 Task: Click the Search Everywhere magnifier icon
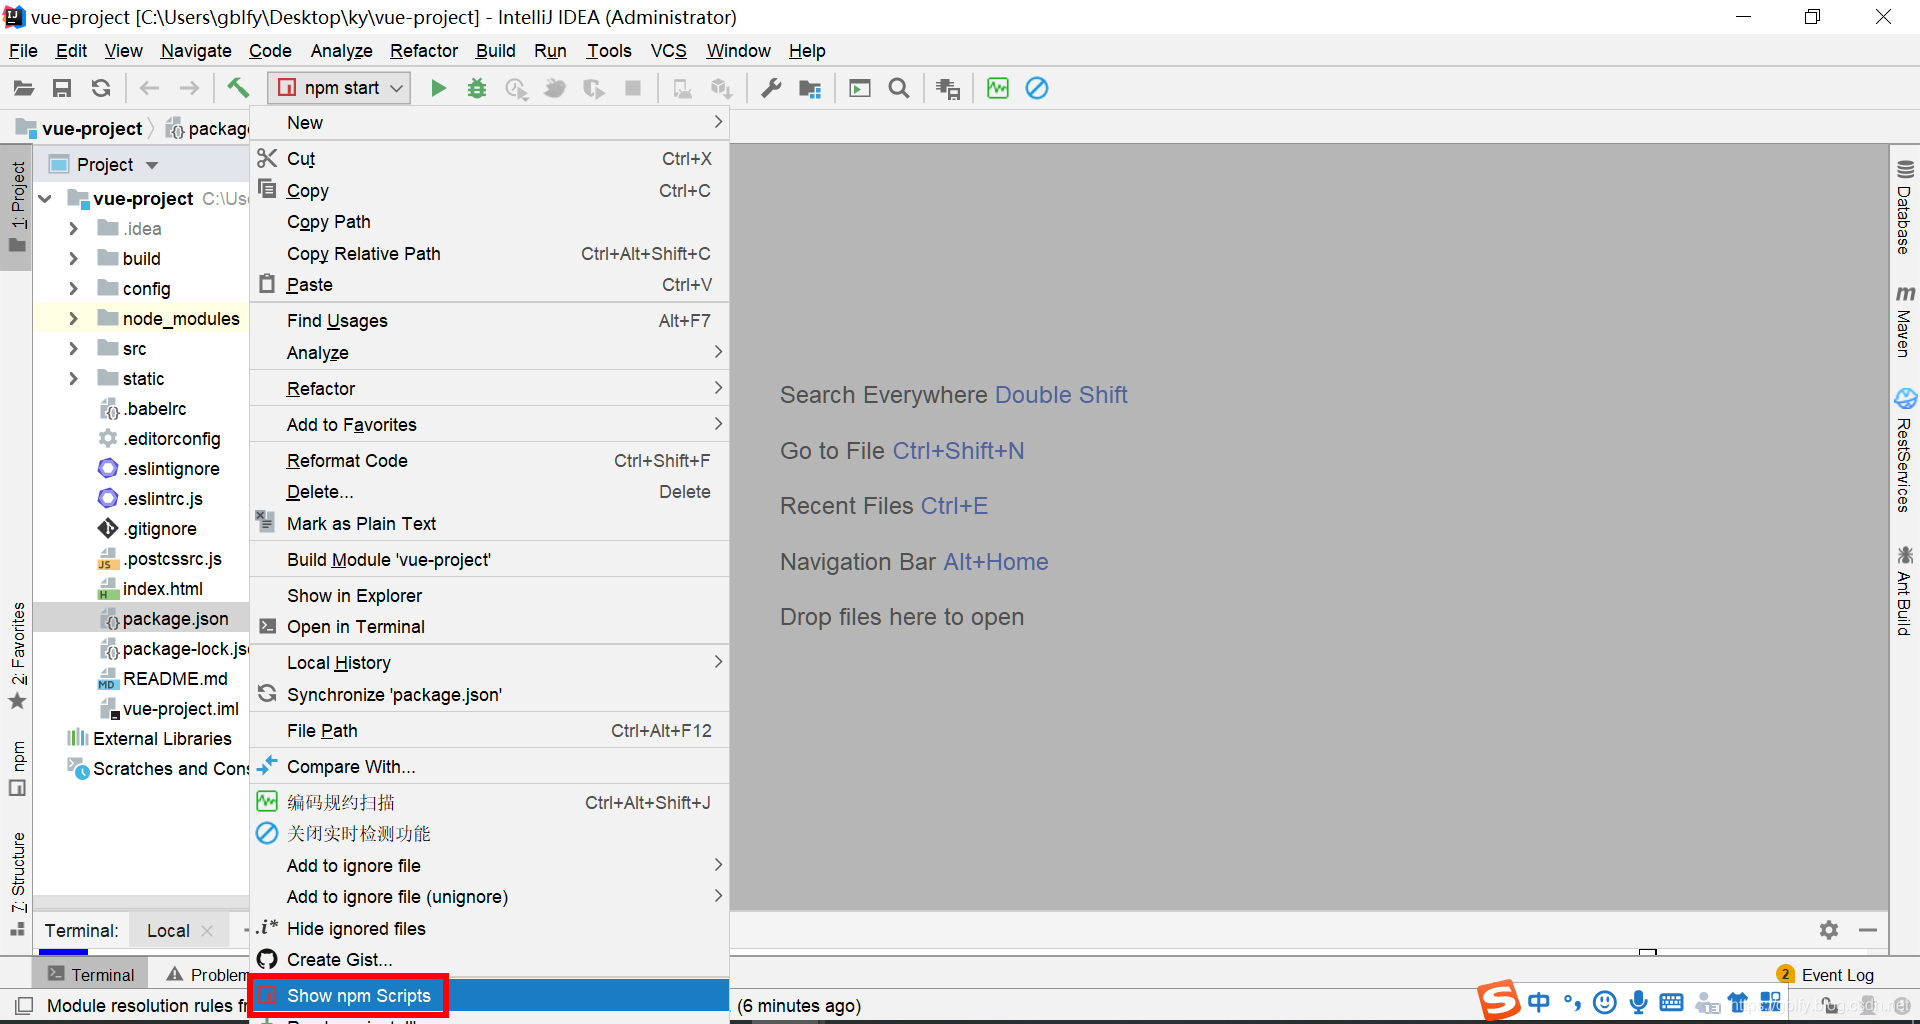coord(899,88)
